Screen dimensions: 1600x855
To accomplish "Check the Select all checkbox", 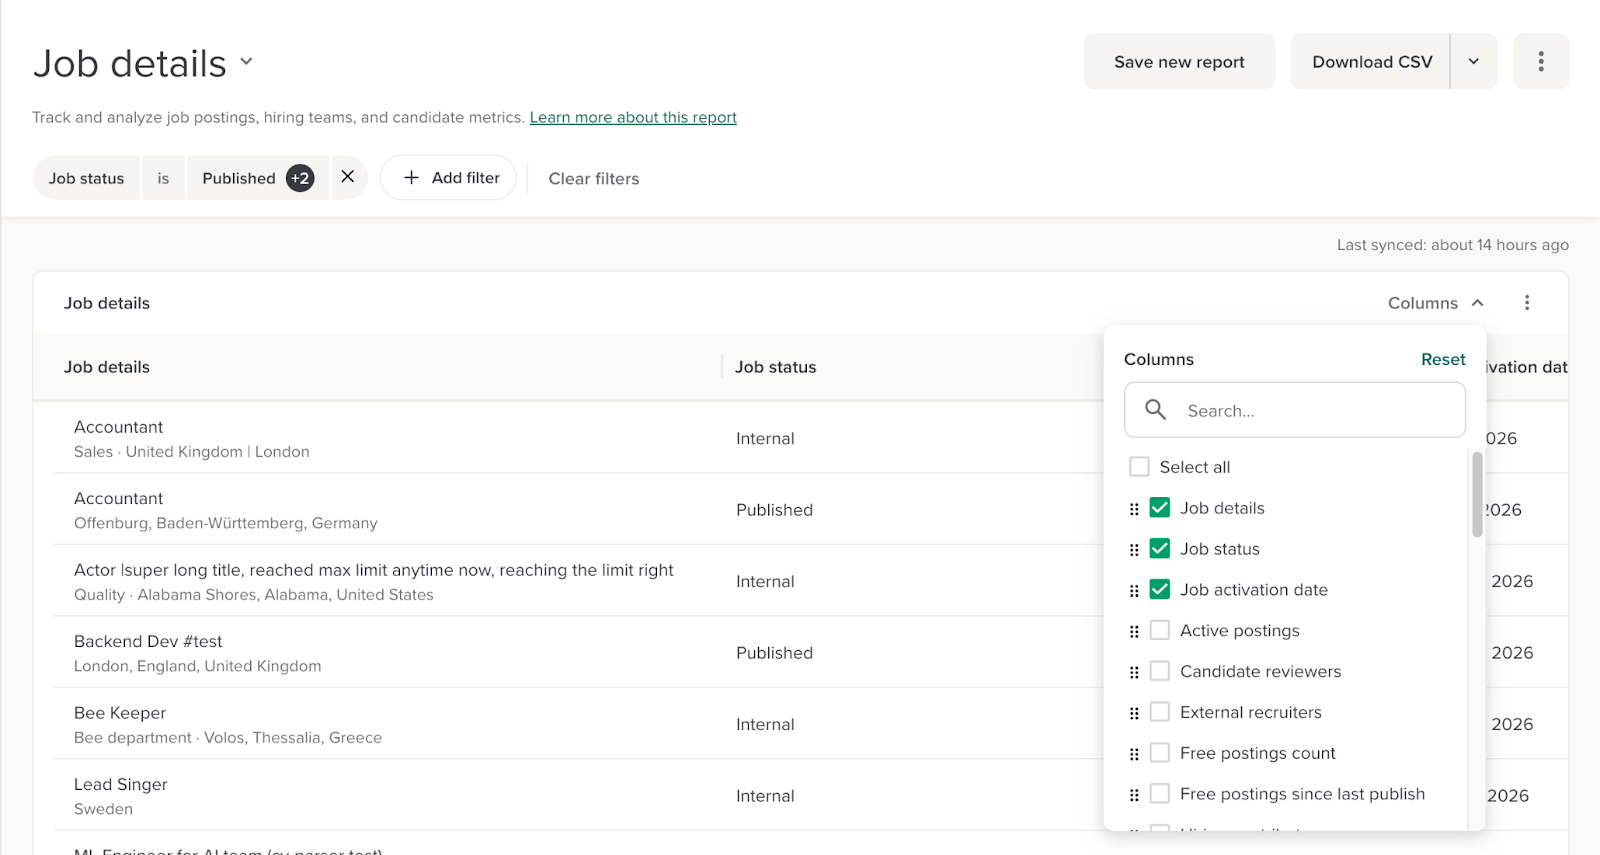I will (x=1139, y=467).
